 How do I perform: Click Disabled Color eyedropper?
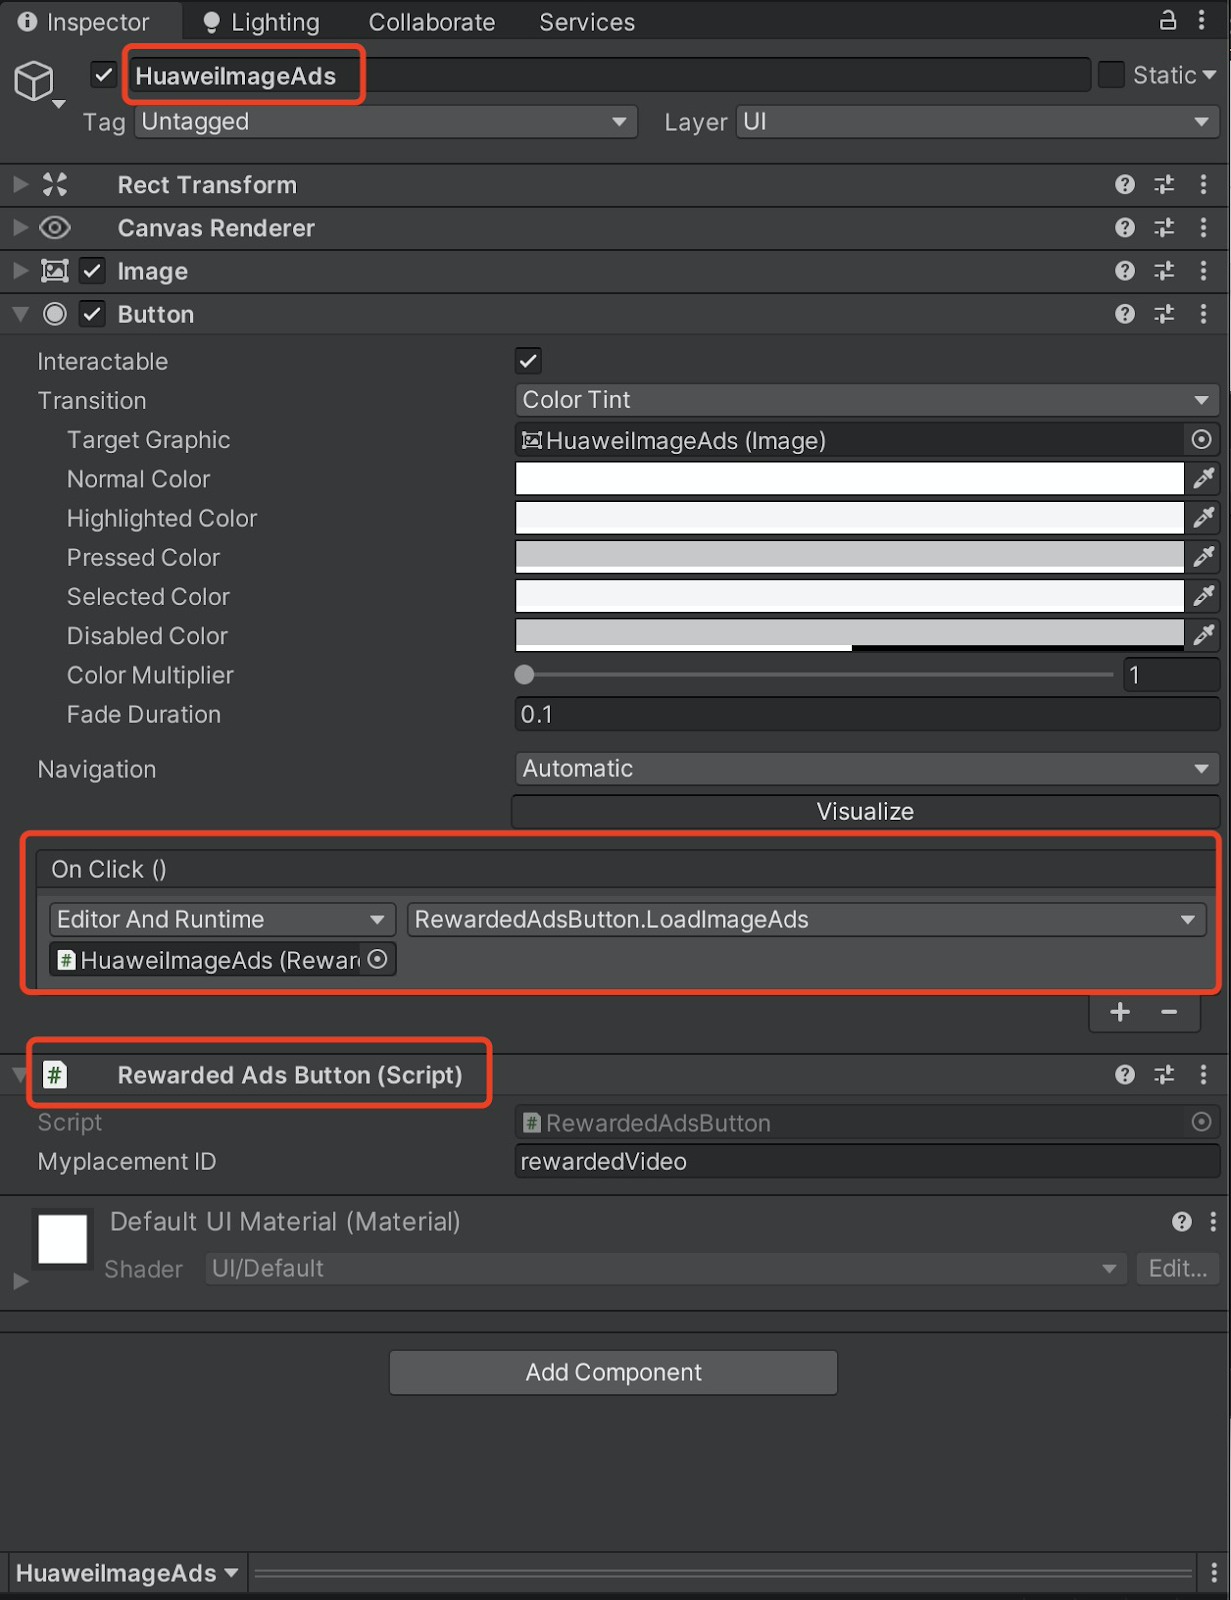tap(1204, 634)
